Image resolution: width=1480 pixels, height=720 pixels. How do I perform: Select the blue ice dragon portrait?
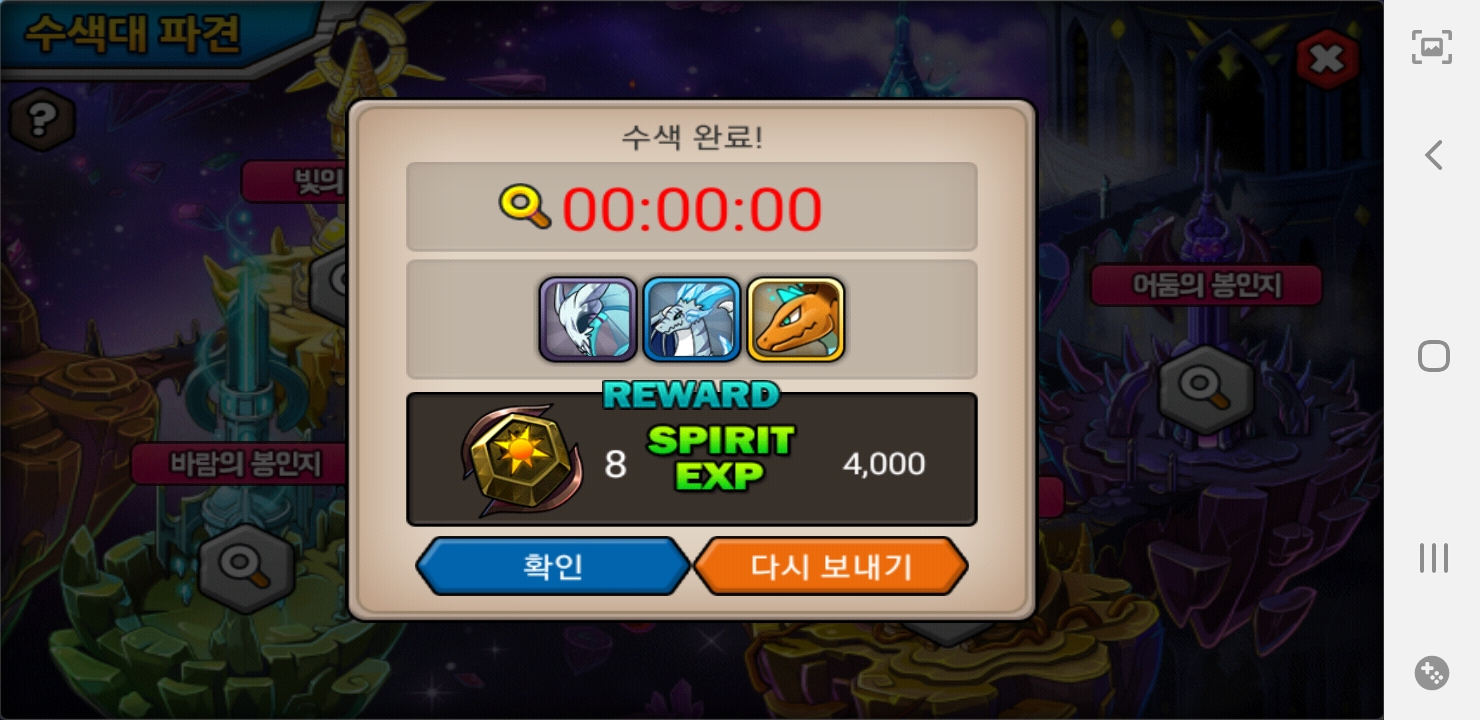pyautogui.click(x=692, y=319)
